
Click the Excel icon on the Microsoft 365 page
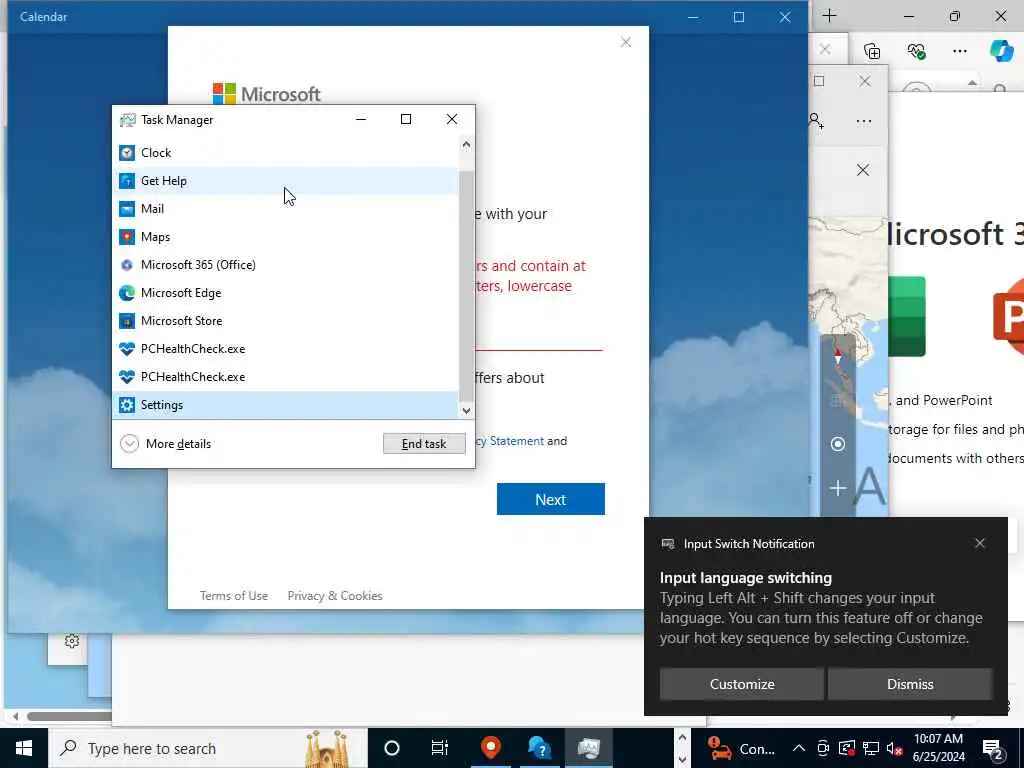point(908,317)
